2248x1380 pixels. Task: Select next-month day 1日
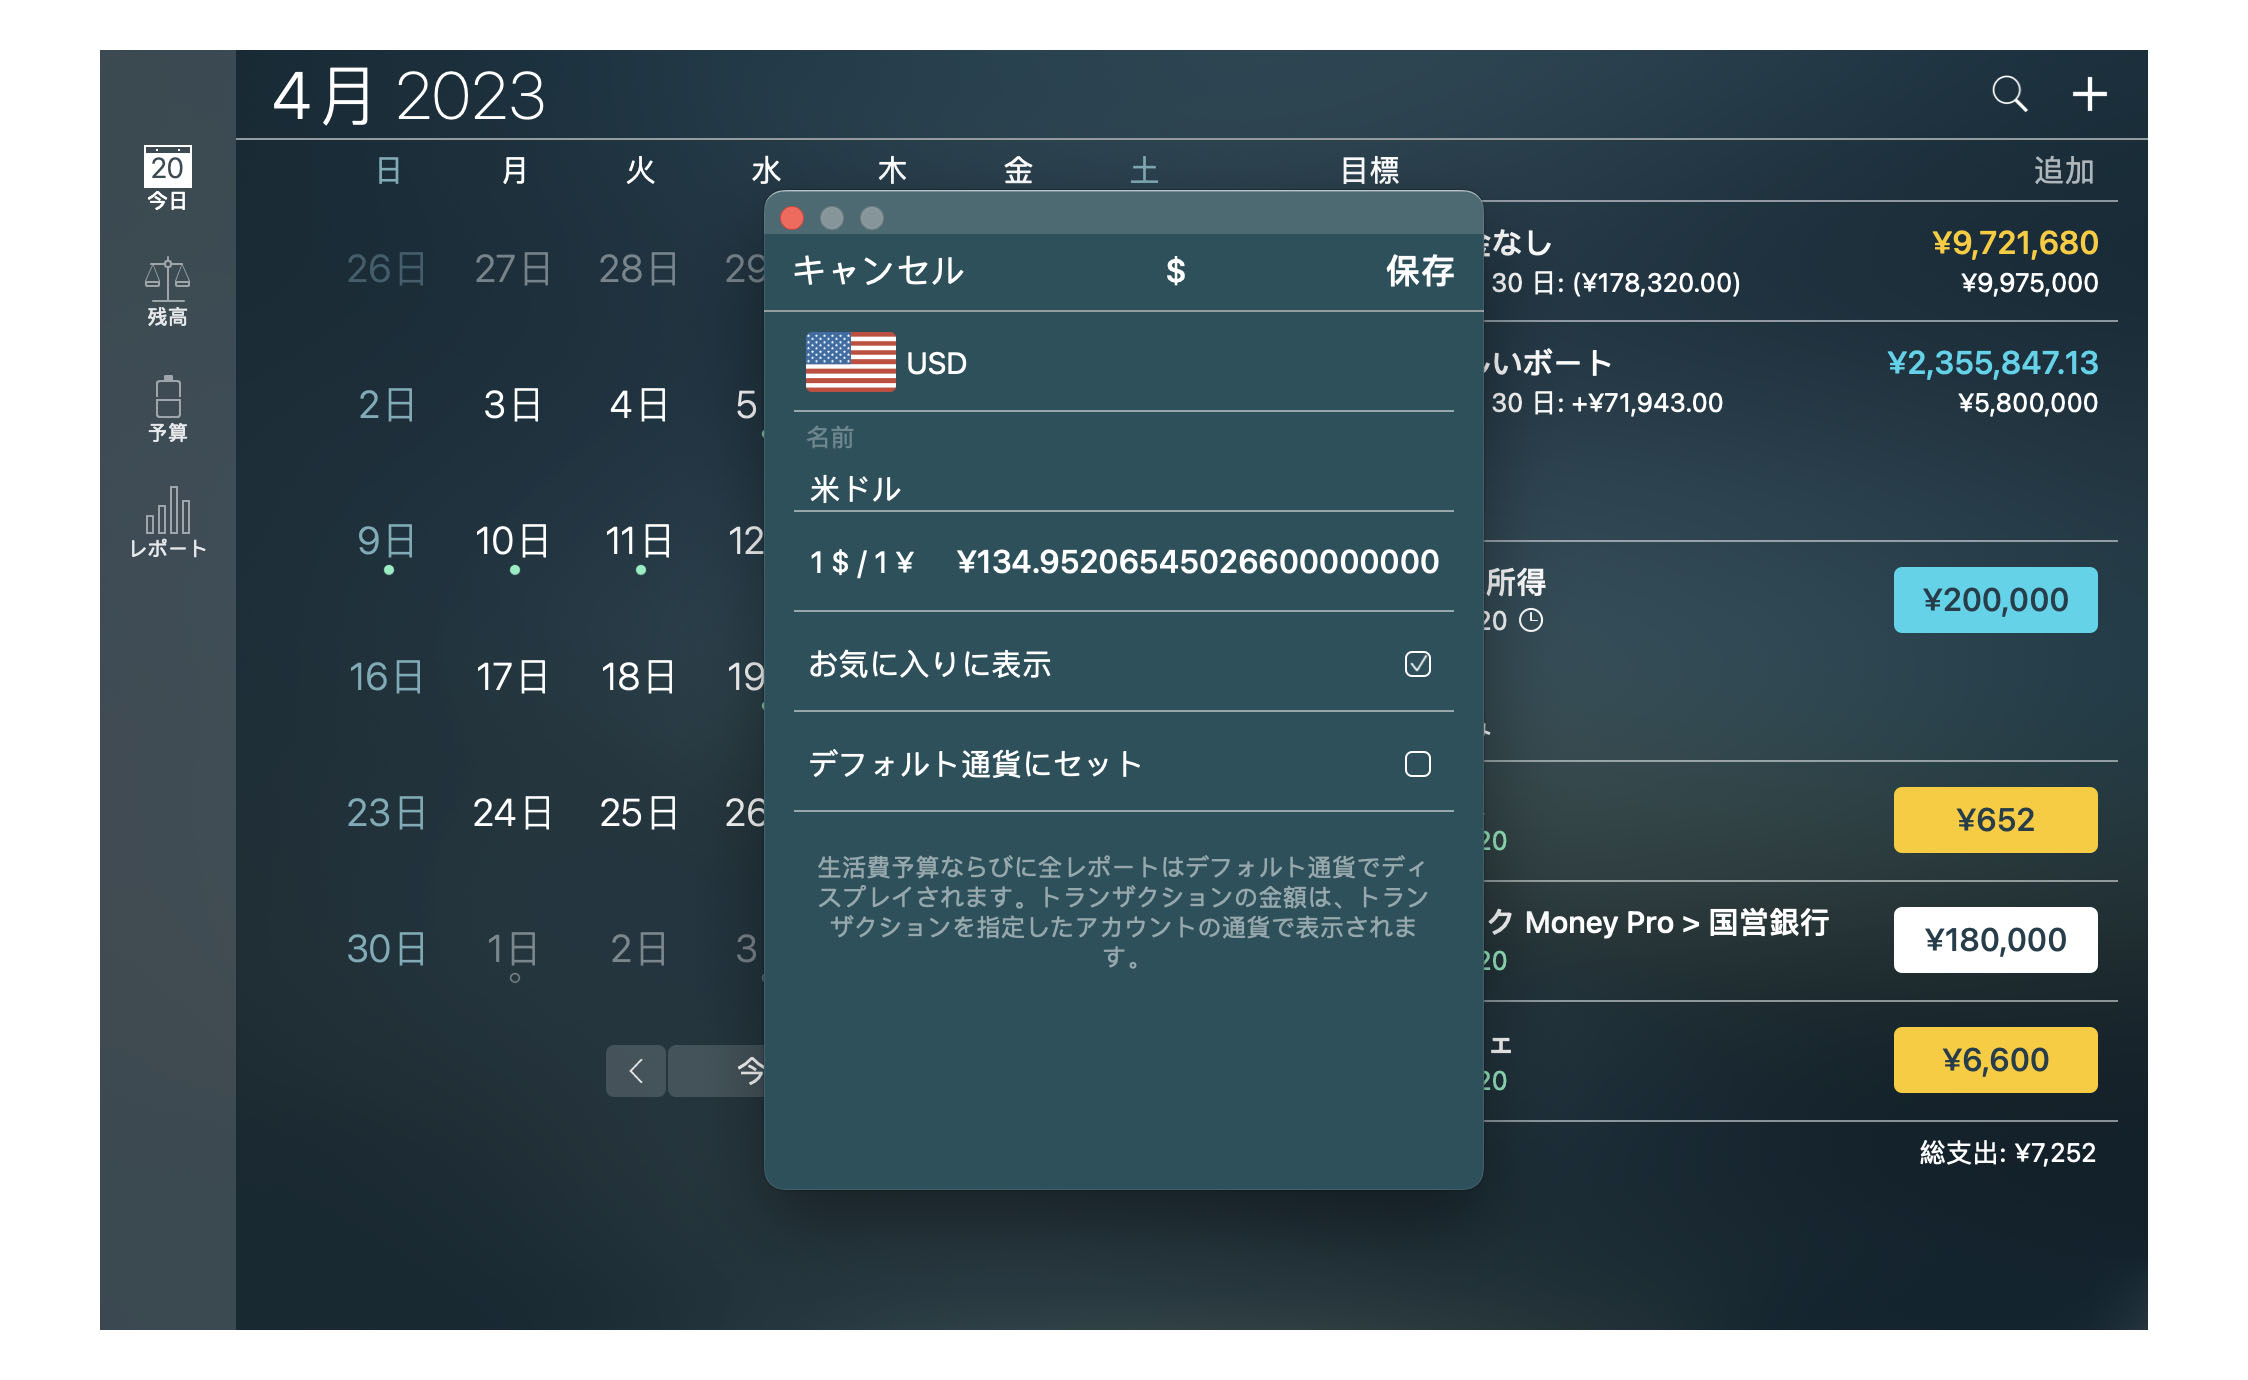[512, 949]
